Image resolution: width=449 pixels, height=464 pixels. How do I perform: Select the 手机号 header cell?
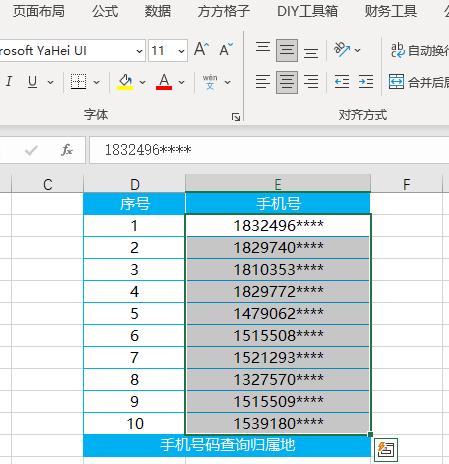tap(278, 203)
